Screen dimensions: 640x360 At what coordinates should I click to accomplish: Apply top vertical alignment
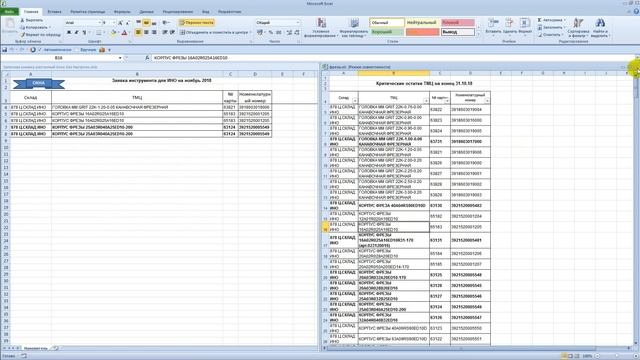pyautogui.click(x=139, y=23)
